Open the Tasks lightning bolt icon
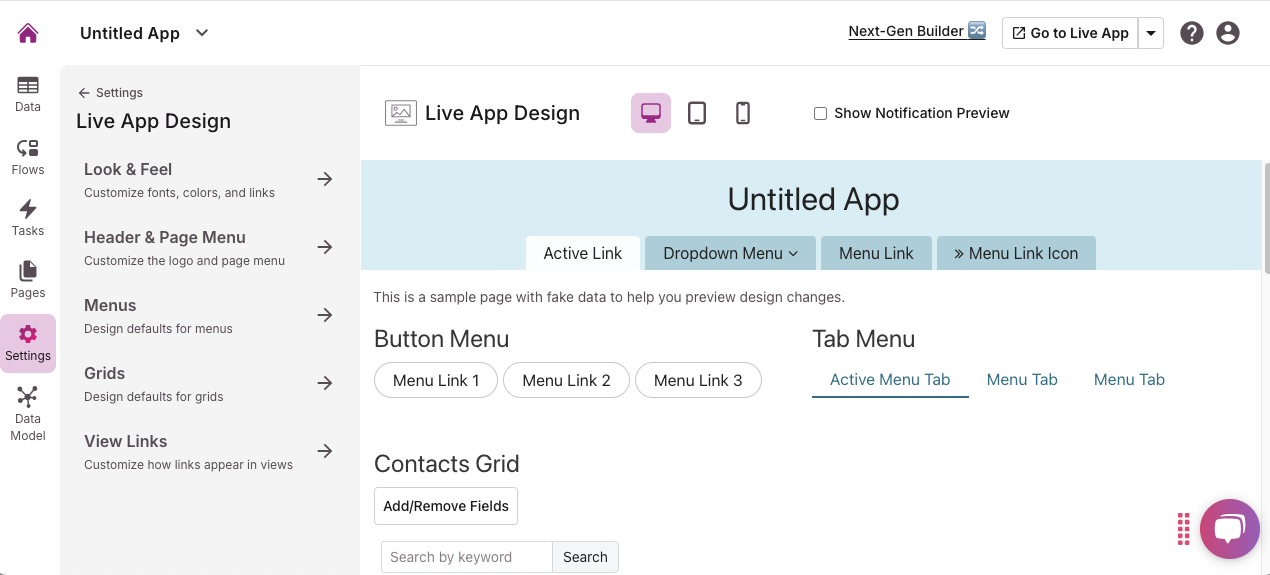Viewport: 1270px width, 575px height. [28, 218]
